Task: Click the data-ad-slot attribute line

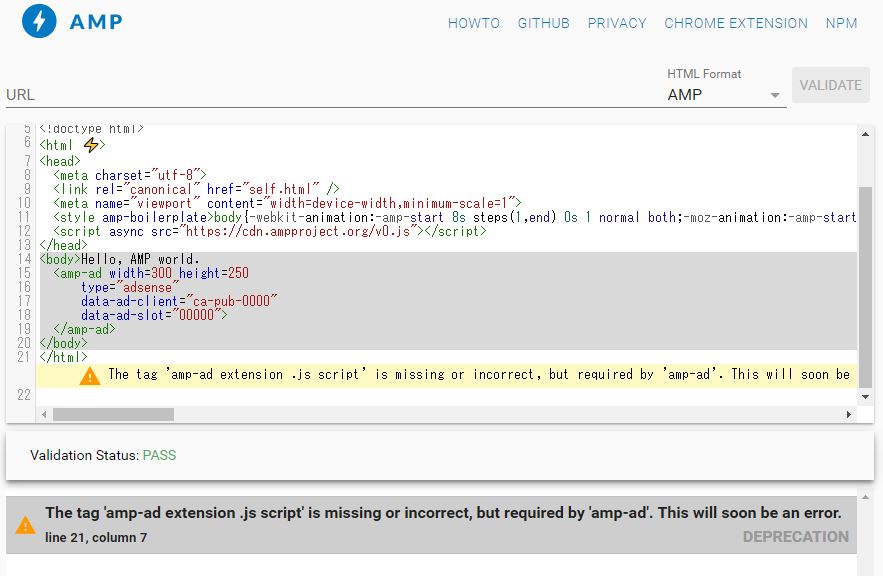Action: tap(154, 315)
